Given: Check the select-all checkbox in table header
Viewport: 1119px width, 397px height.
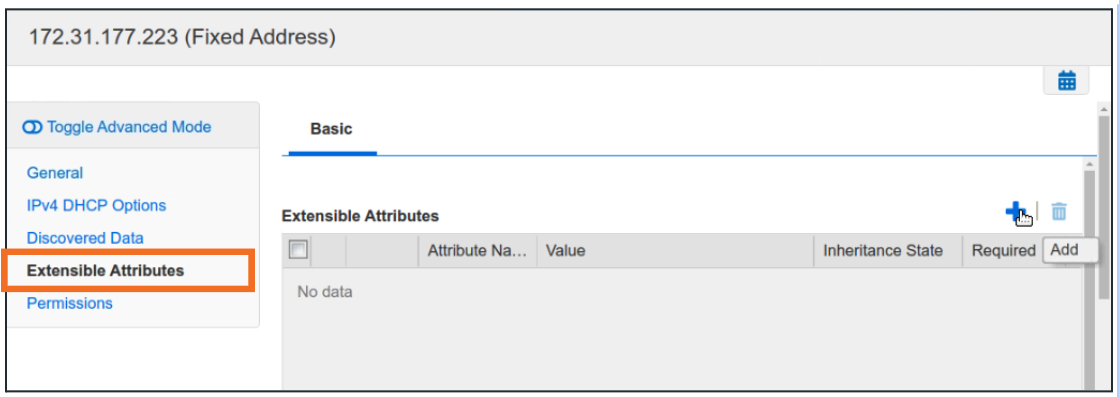Looking at the screenshot, I should click(x=298, y=250).
